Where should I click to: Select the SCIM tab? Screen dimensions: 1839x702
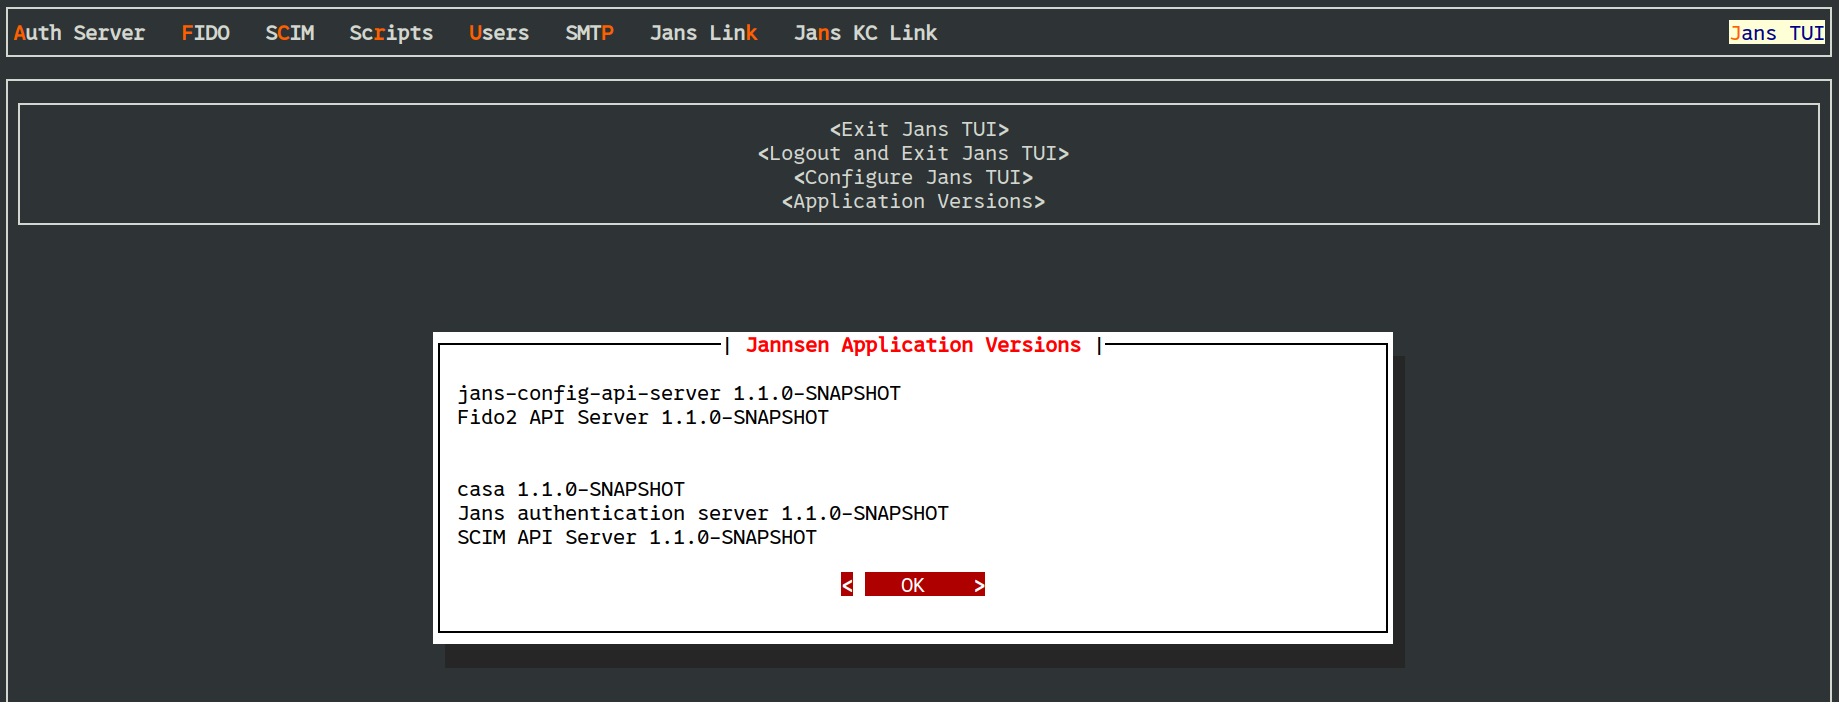click(x=289, y=33)
